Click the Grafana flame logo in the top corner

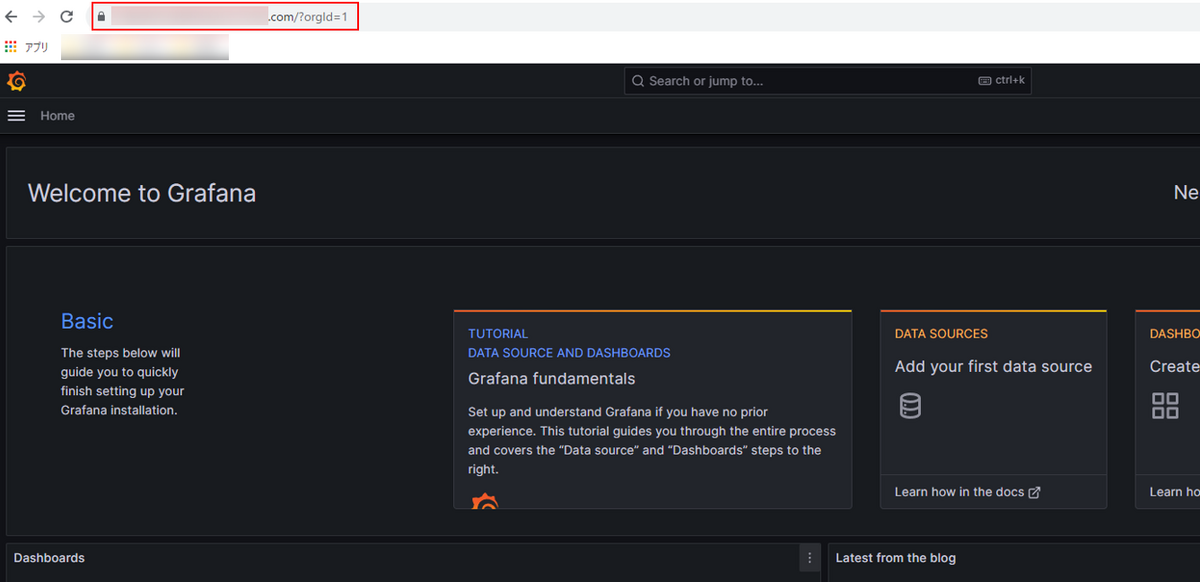point(16,81)
